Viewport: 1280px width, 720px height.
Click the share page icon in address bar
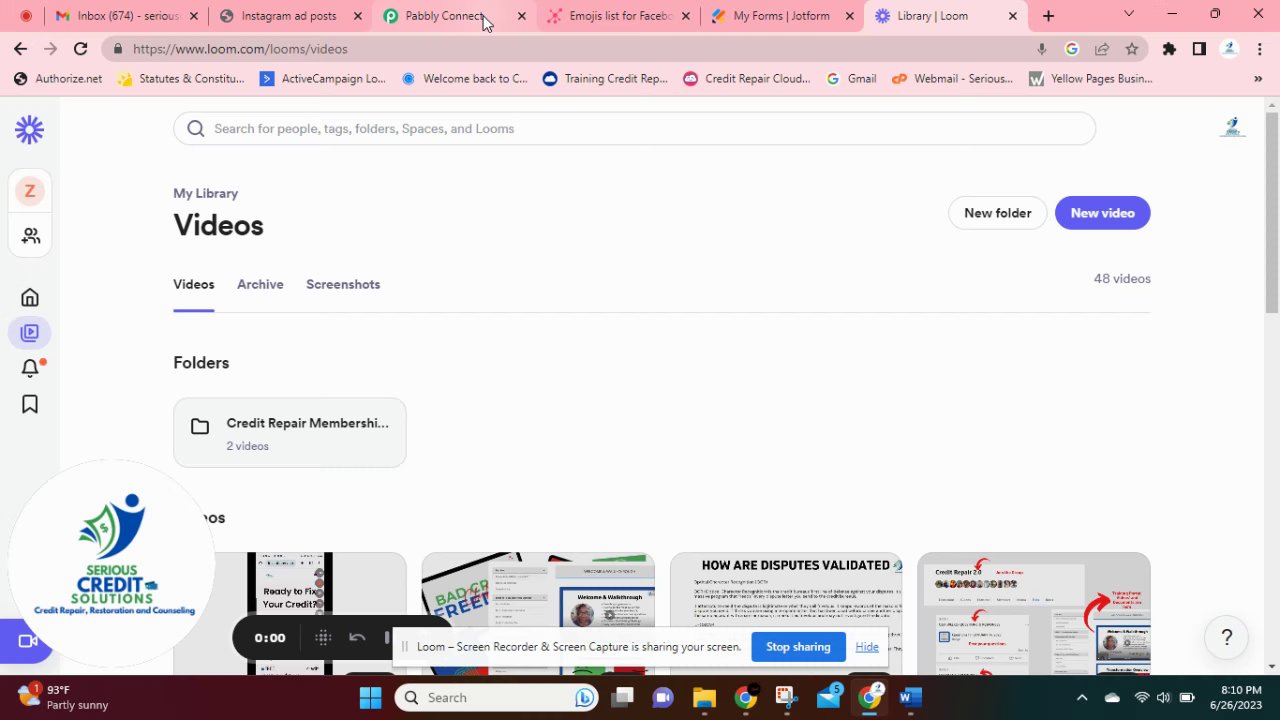click(1102, 48)
